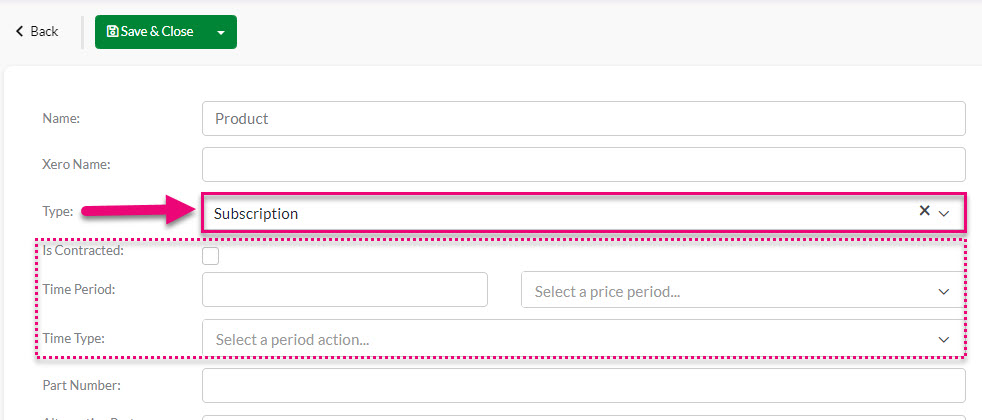Select the Subscription text in Type
The height and width of the screenshot is (420, 982).
pyautogui.click(x=256, y=214)
